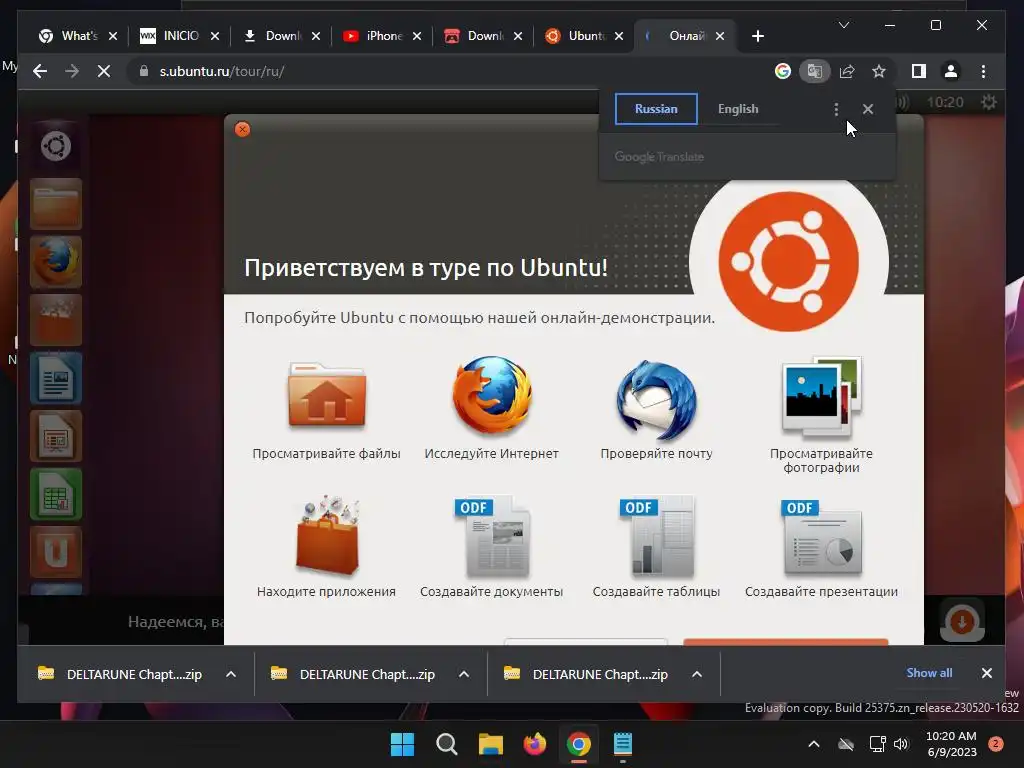Viewport: 1024px width, 768px height.
Task: Open the Browse files folder icon
Action: pos(327,396)
